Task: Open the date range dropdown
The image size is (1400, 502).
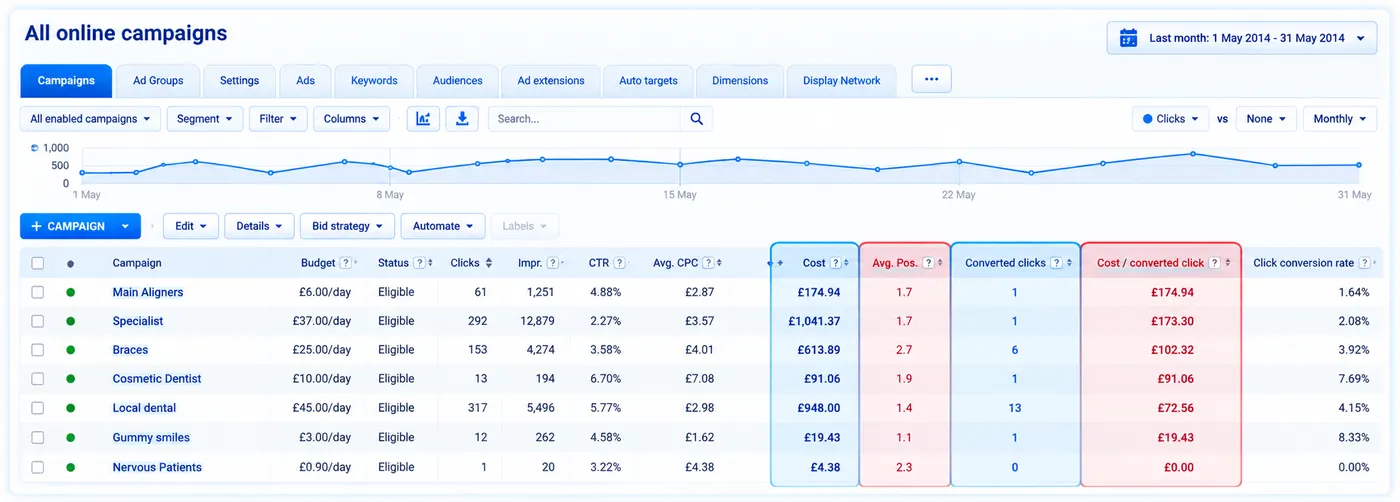Action: (1242, 38)
